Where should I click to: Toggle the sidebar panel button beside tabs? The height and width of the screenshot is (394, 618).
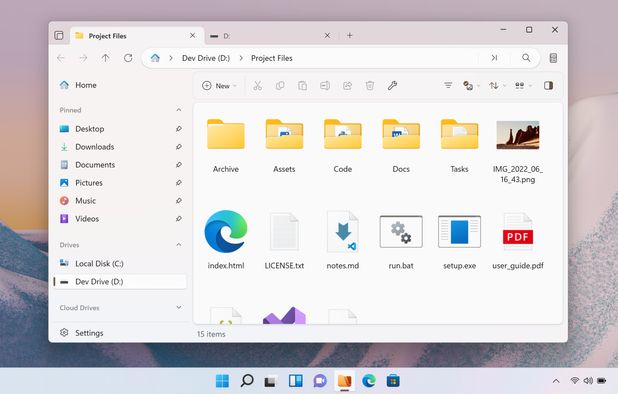click(x=59, y=35)
